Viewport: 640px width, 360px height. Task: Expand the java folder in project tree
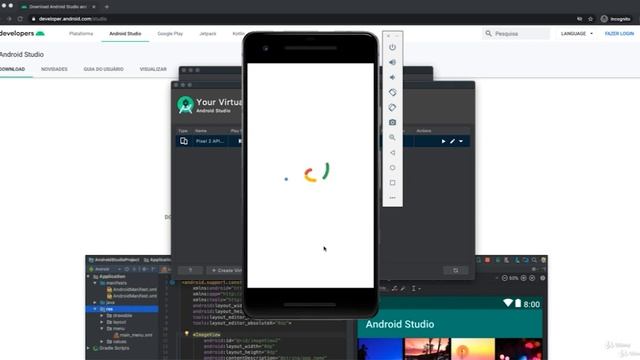95,302
